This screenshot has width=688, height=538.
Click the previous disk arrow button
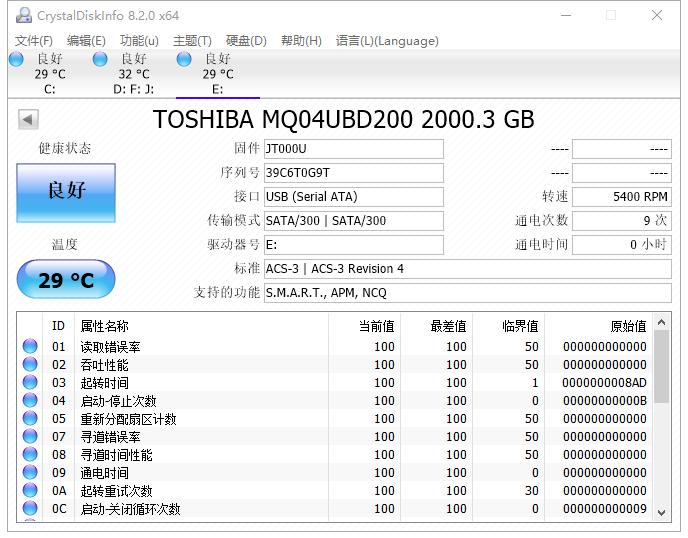click(x=28, y=120)
